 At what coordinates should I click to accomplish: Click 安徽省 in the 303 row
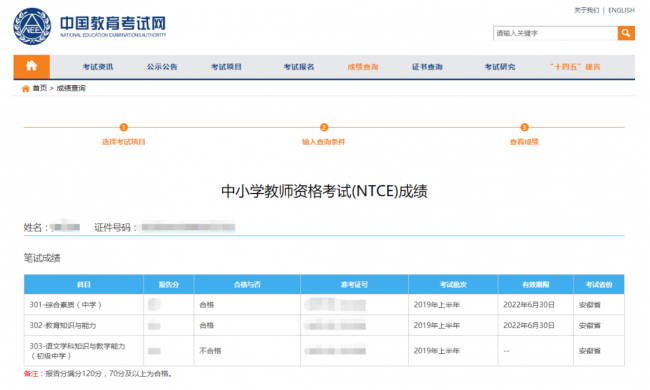click(589, 351)
